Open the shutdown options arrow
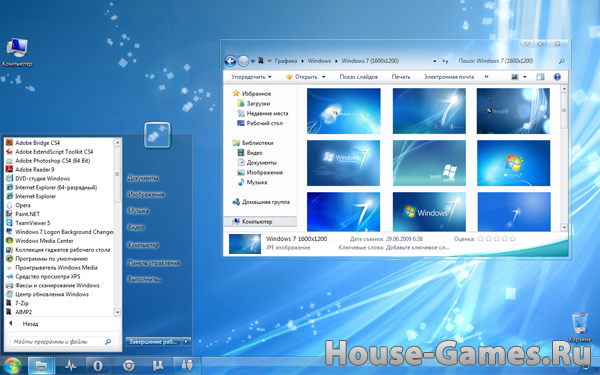Screen dimensions: 600x375 point(186,341)
